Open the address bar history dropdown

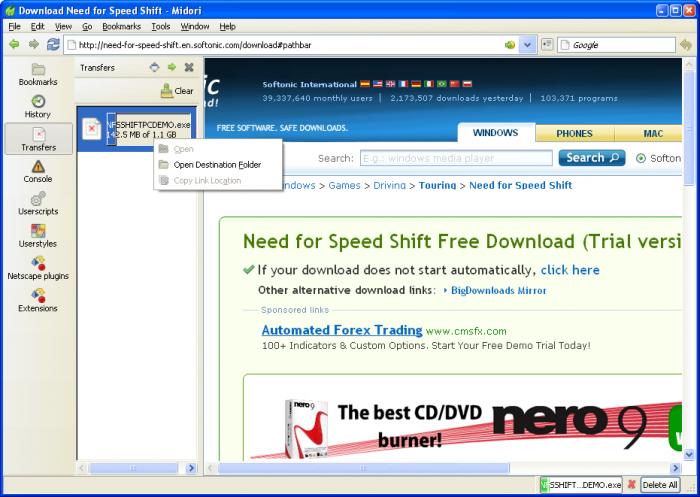[527, 45]
